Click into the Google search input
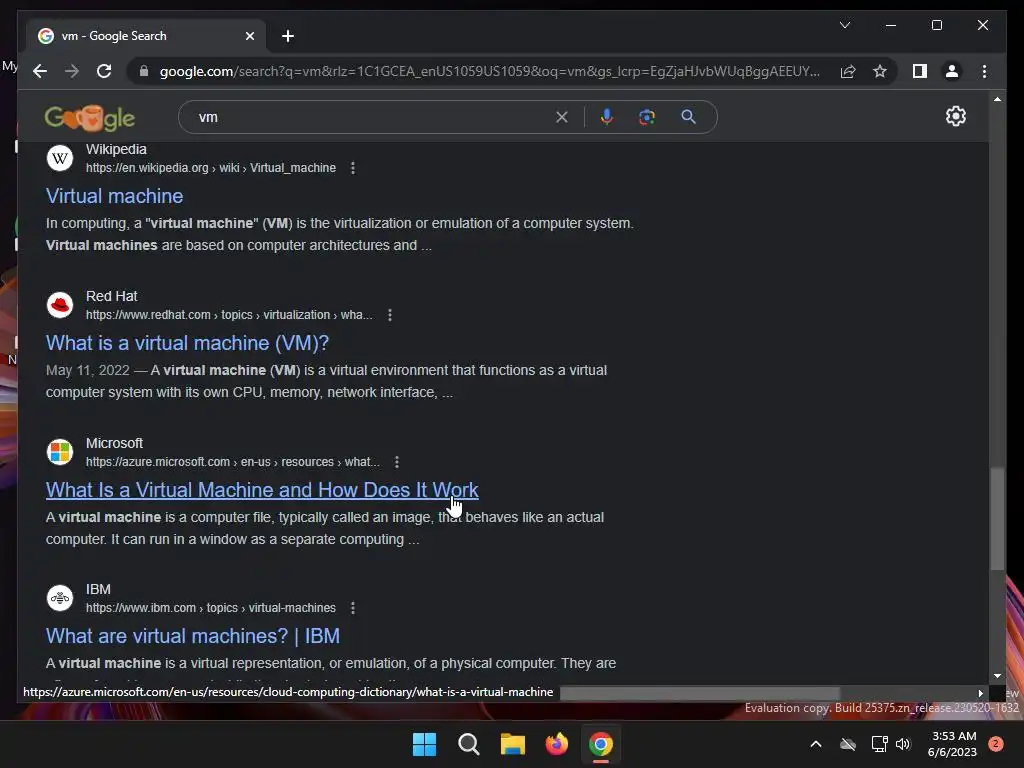The width and height of the screenshot is (1024, 768). [x=372, y=117]
